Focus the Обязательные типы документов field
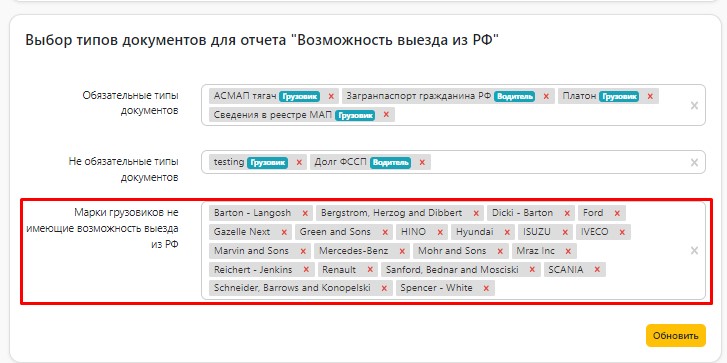This screenshot has height=363, width=727. 453,105
